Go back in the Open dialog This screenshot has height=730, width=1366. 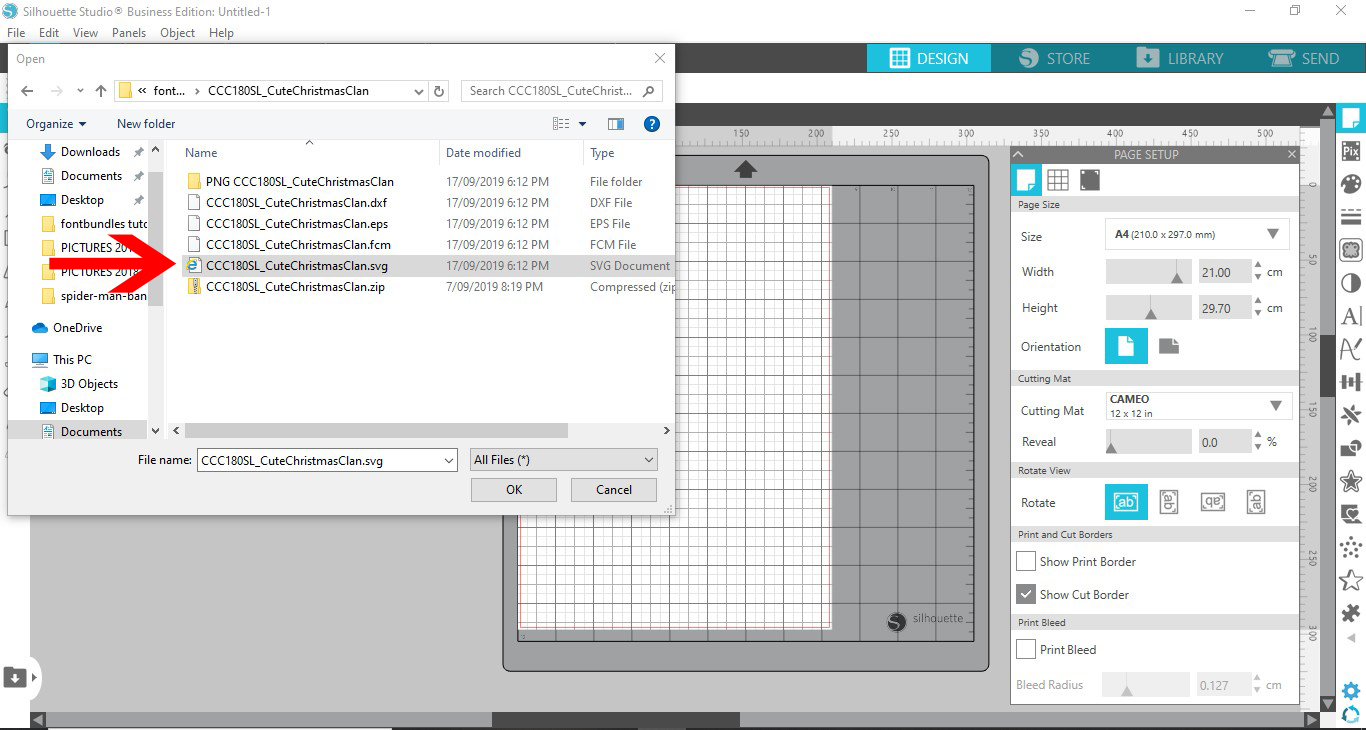(x=27, y=91)
